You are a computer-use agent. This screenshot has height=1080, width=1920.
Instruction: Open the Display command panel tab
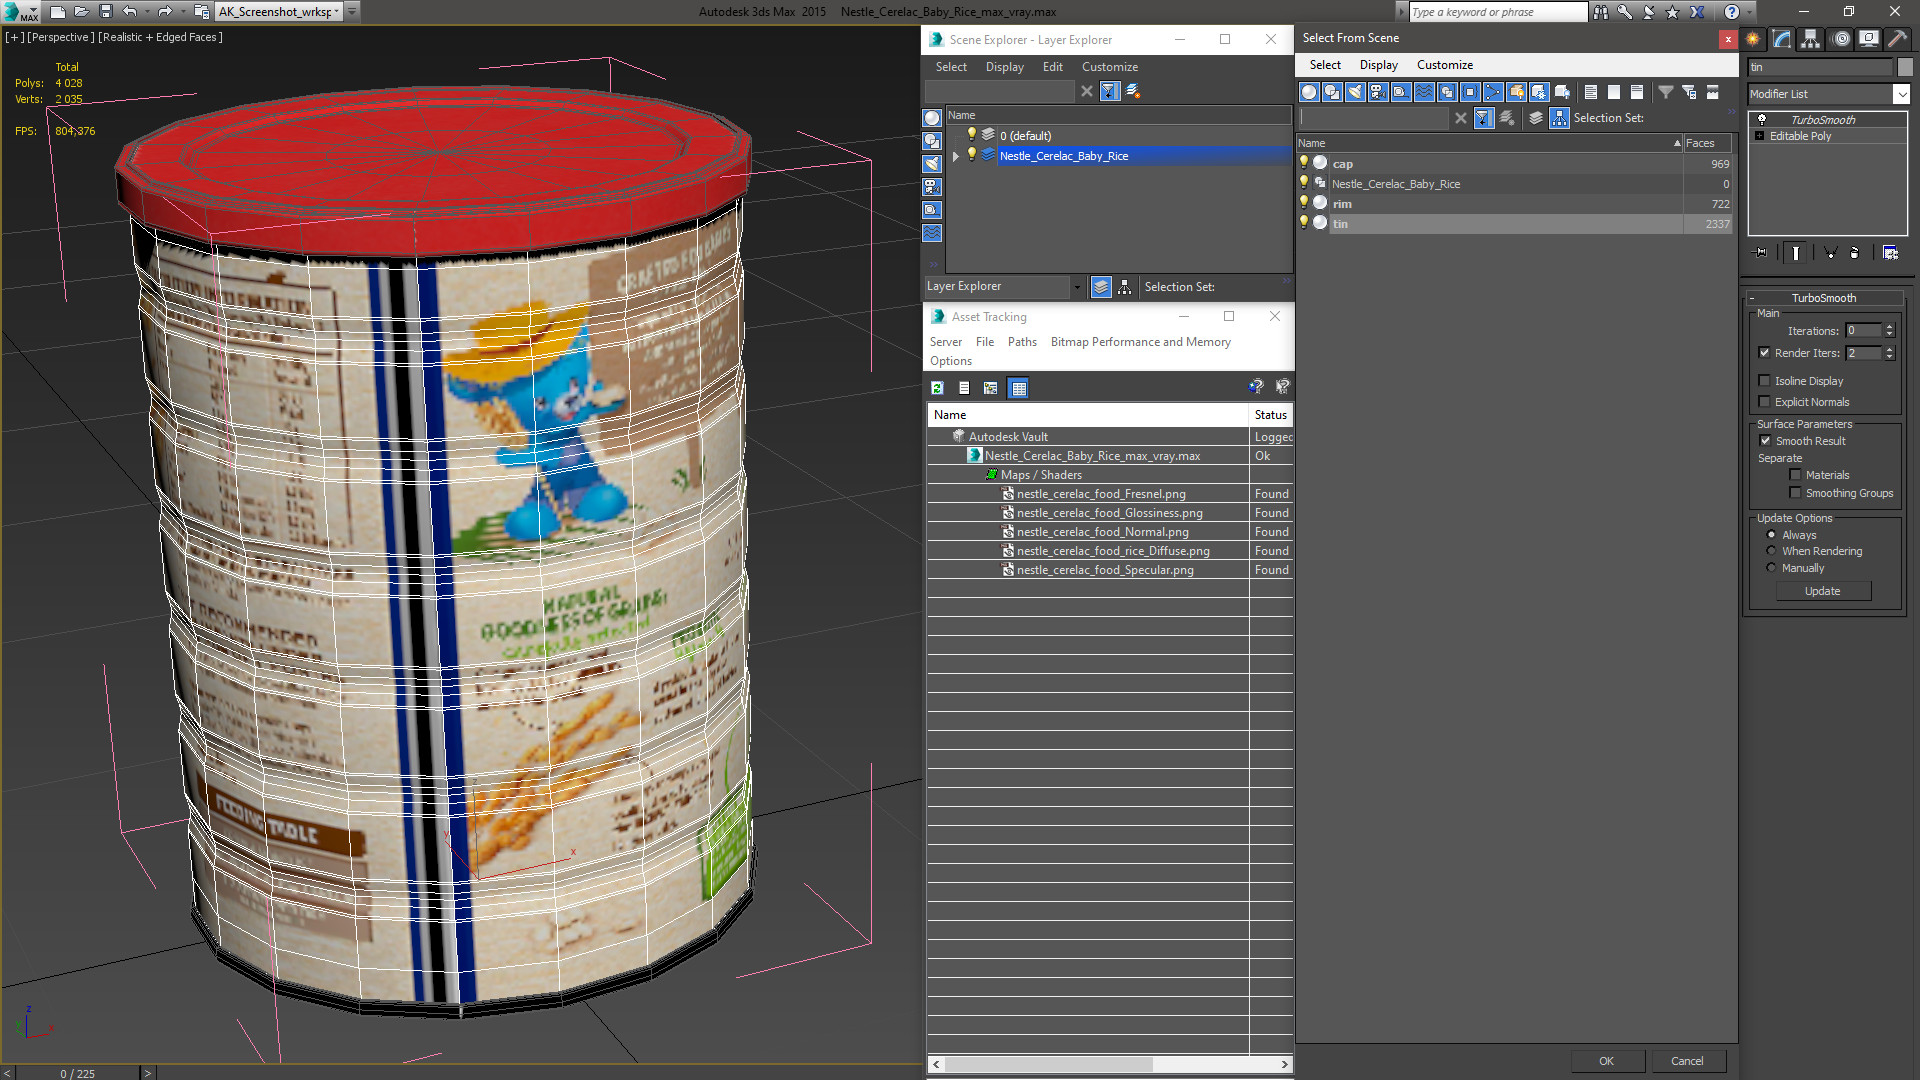pos(1868,39)
